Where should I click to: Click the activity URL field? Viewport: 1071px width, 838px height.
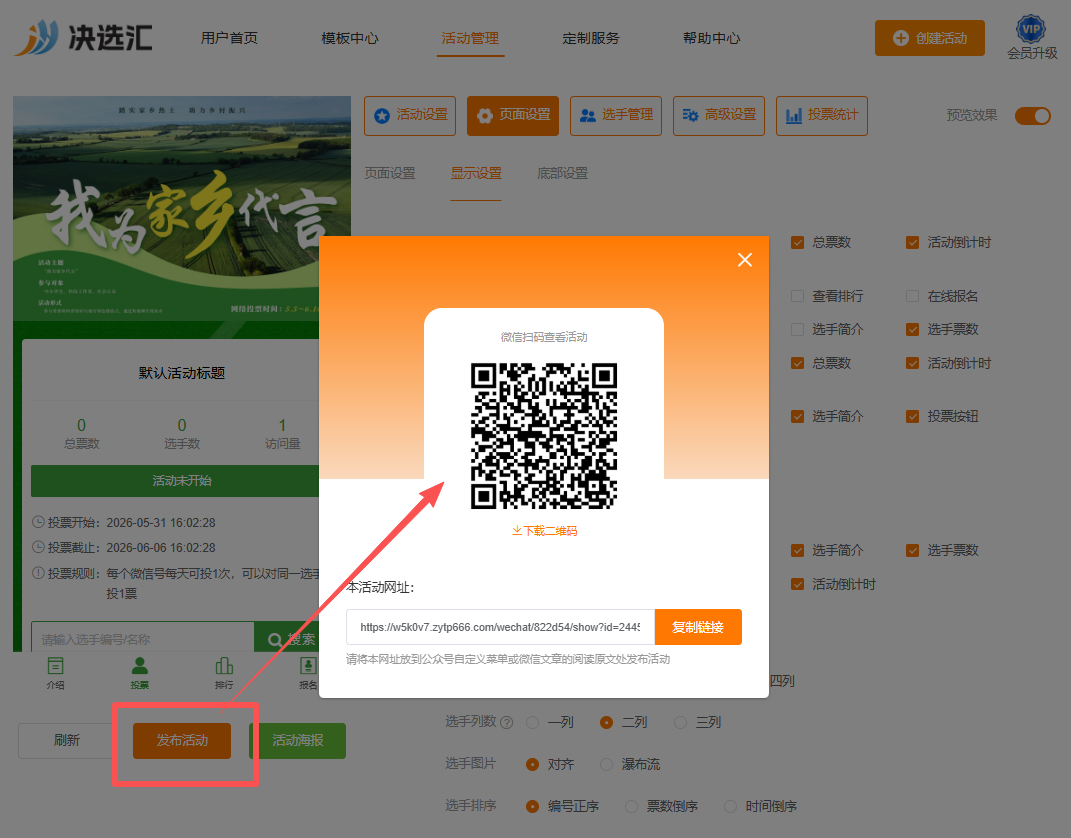(500, 627)
